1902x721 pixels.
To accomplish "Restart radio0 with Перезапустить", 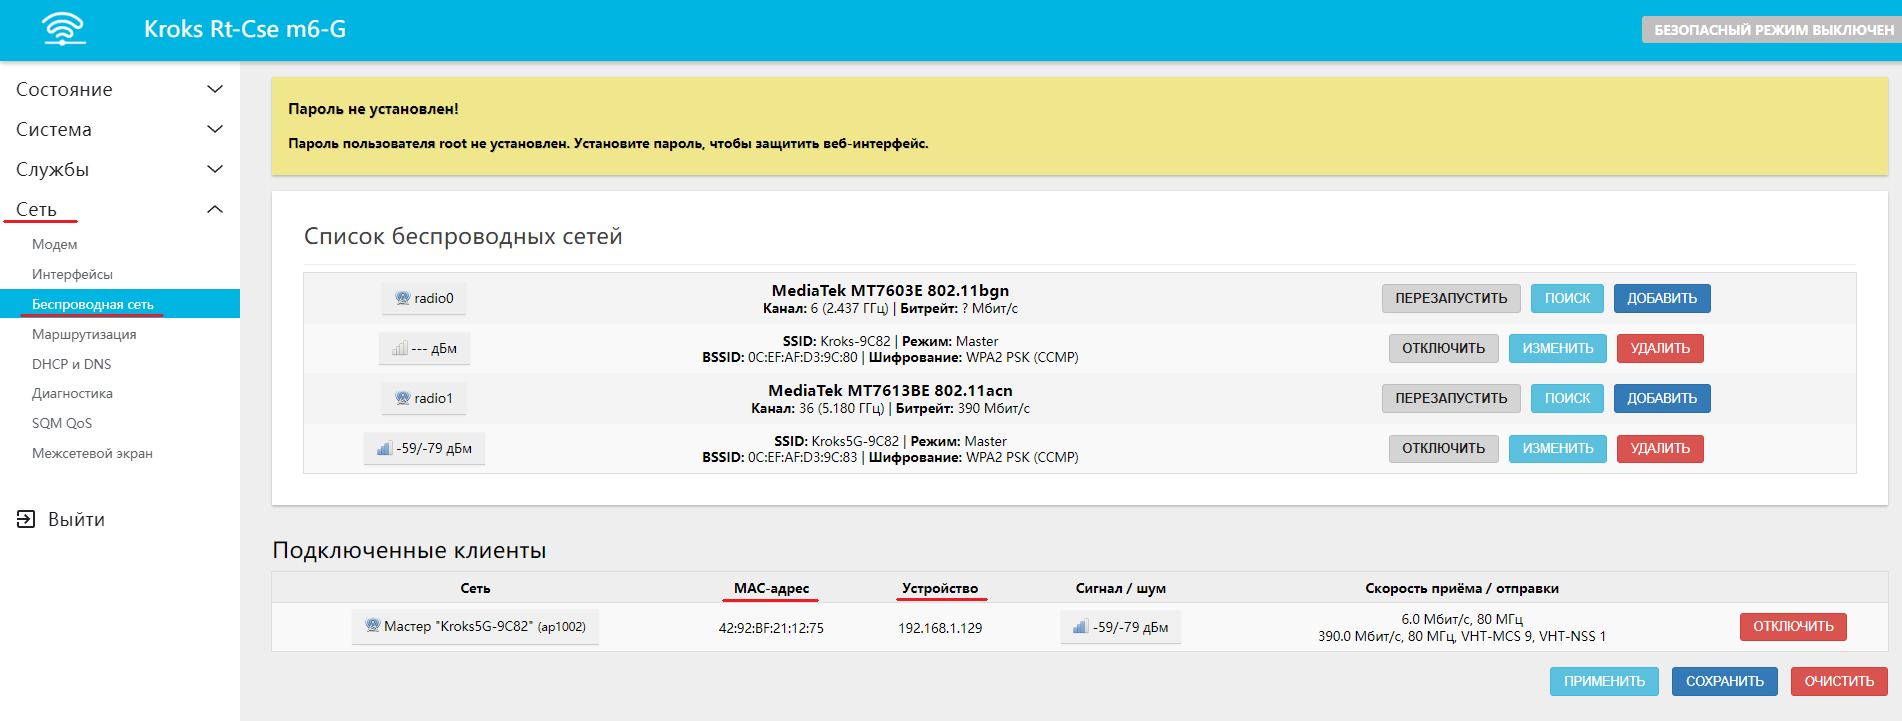I will (1451, 298).
